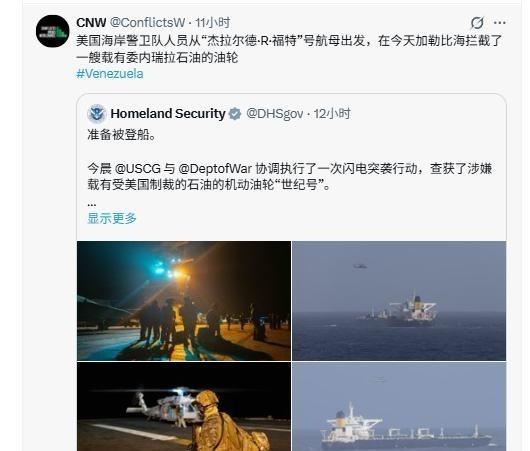
Task: Open the @ConflictsW handle
Action: click(147, 23)
